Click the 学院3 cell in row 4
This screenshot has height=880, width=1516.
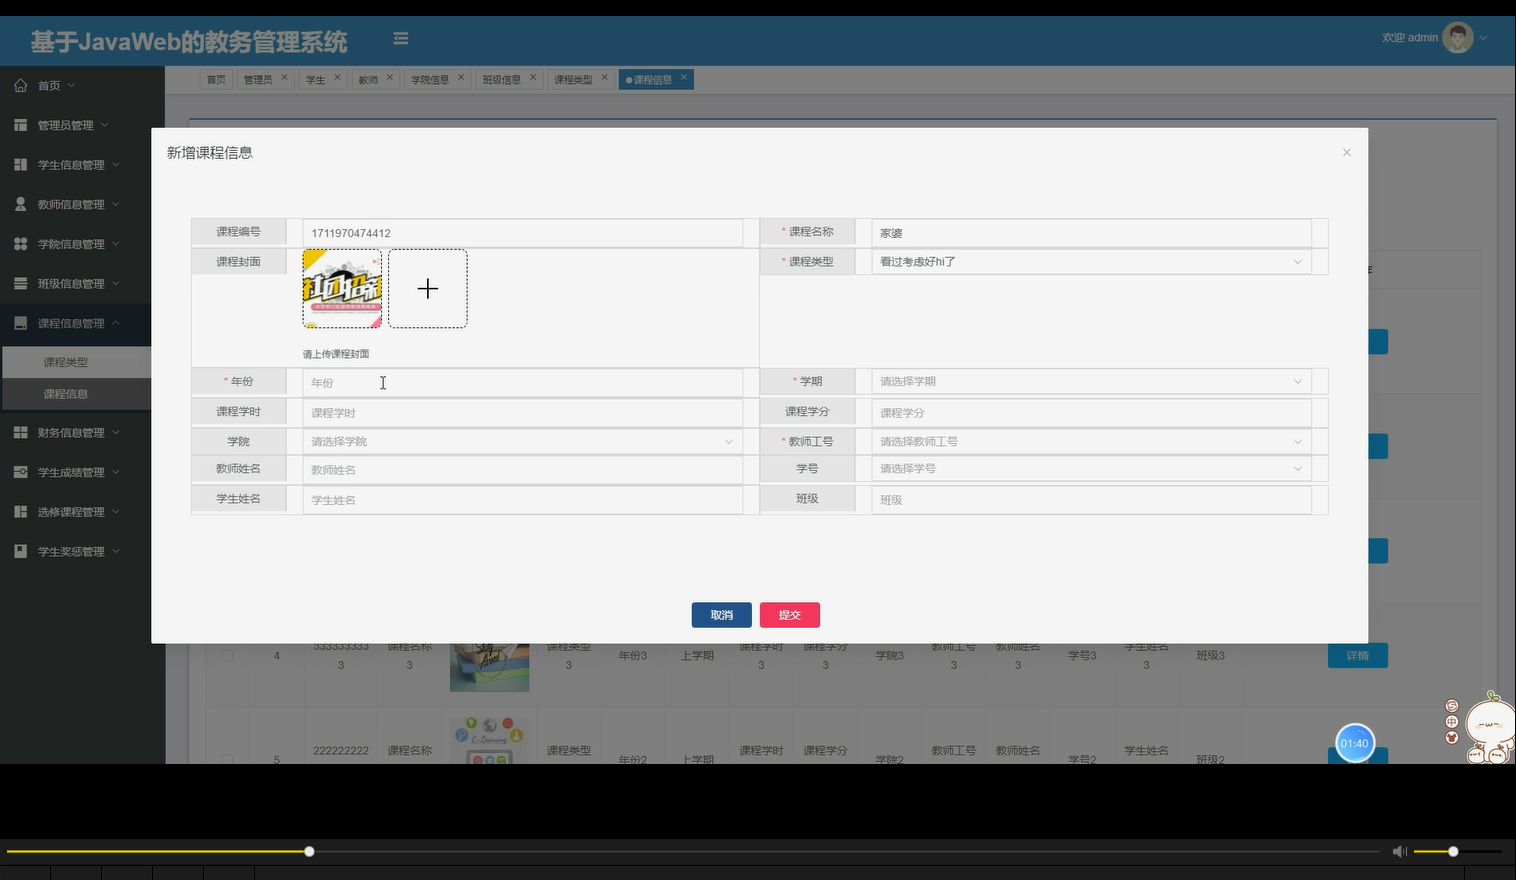[x=890, y=656]
